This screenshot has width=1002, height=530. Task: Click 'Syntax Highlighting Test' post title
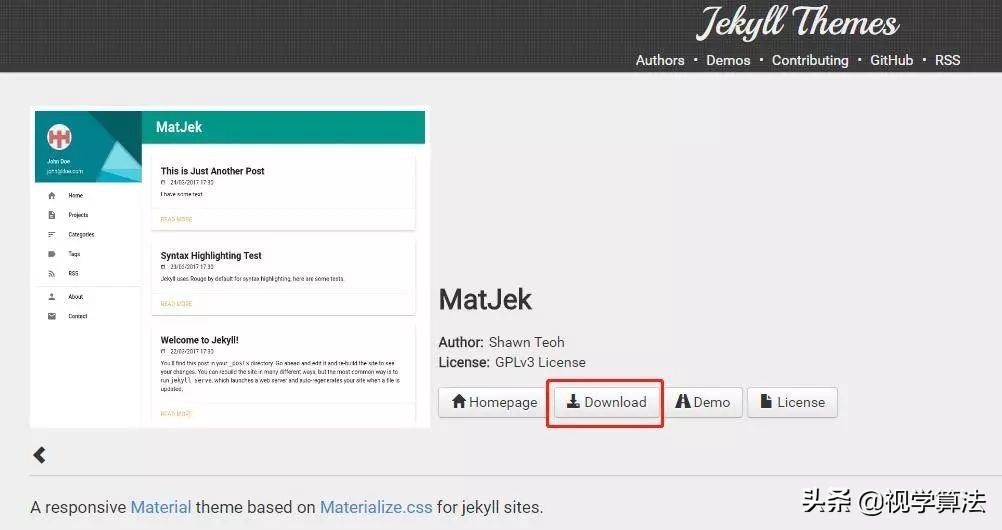(x=211, y=255)
